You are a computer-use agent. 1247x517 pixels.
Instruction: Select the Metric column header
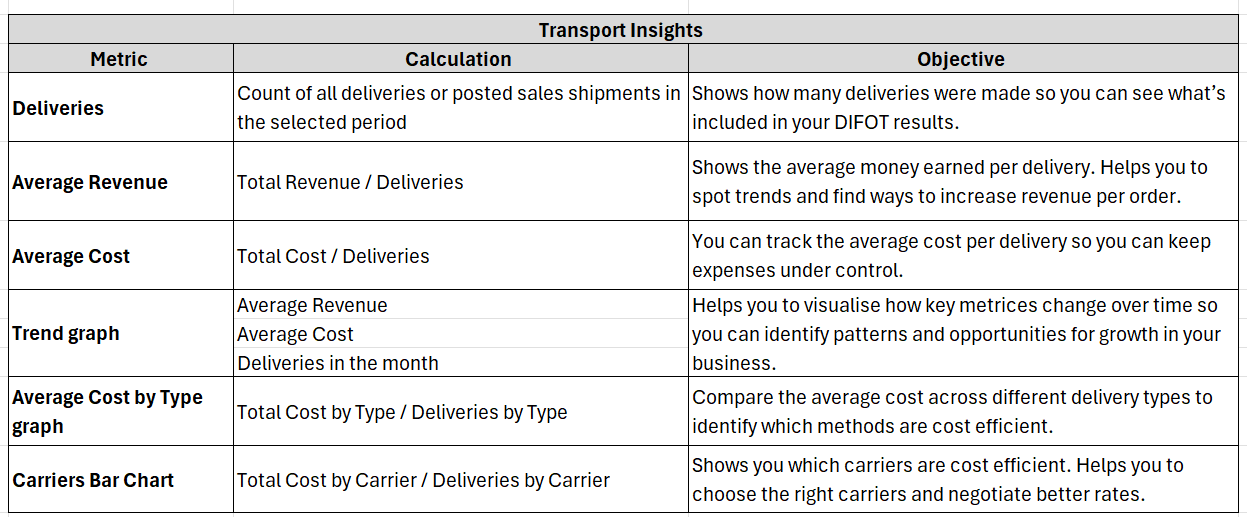(x=119, y=59)
